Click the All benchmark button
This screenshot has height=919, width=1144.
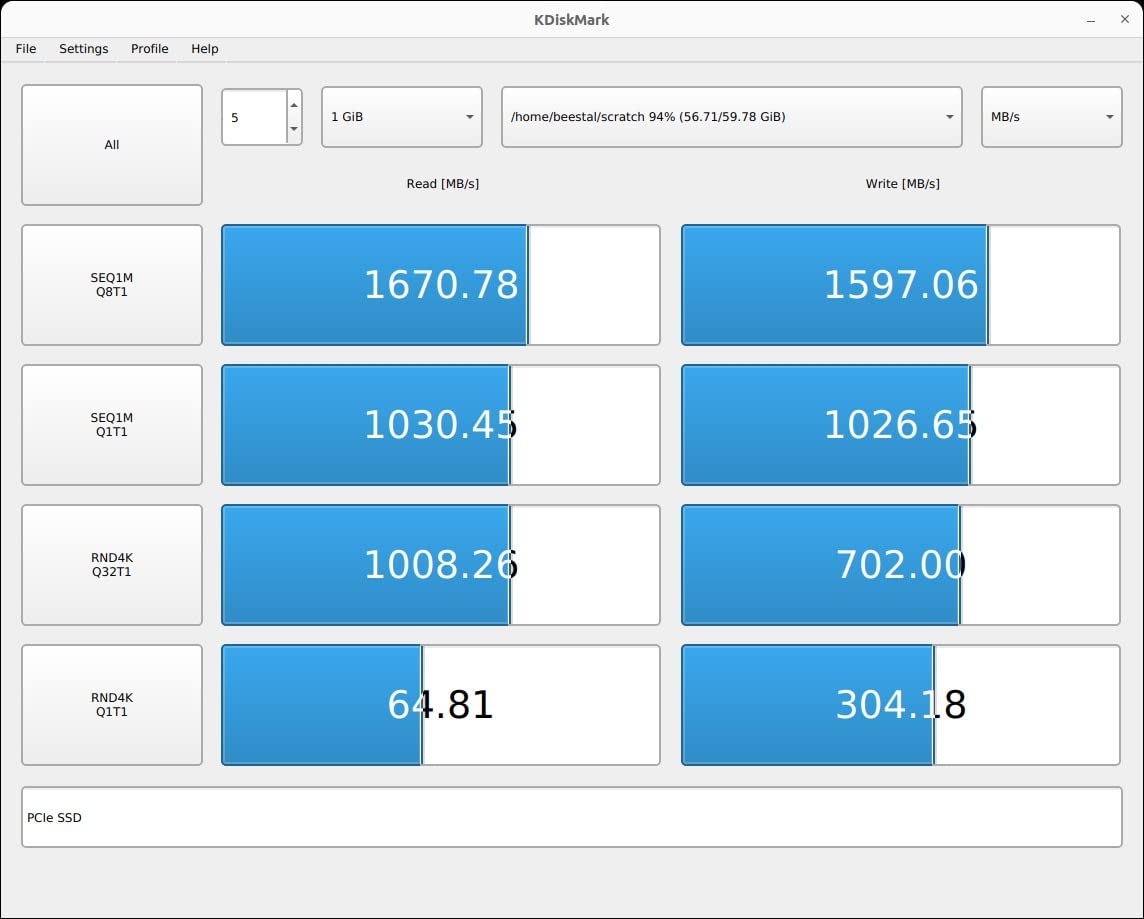click(x=112, y=145)
